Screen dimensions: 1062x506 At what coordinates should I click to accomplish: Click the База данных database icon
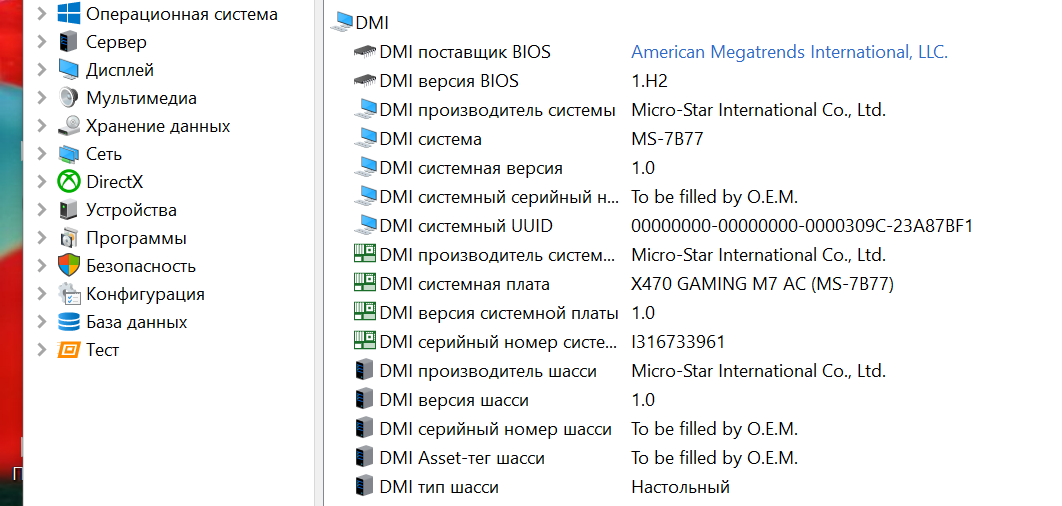[x=69, y=322]
